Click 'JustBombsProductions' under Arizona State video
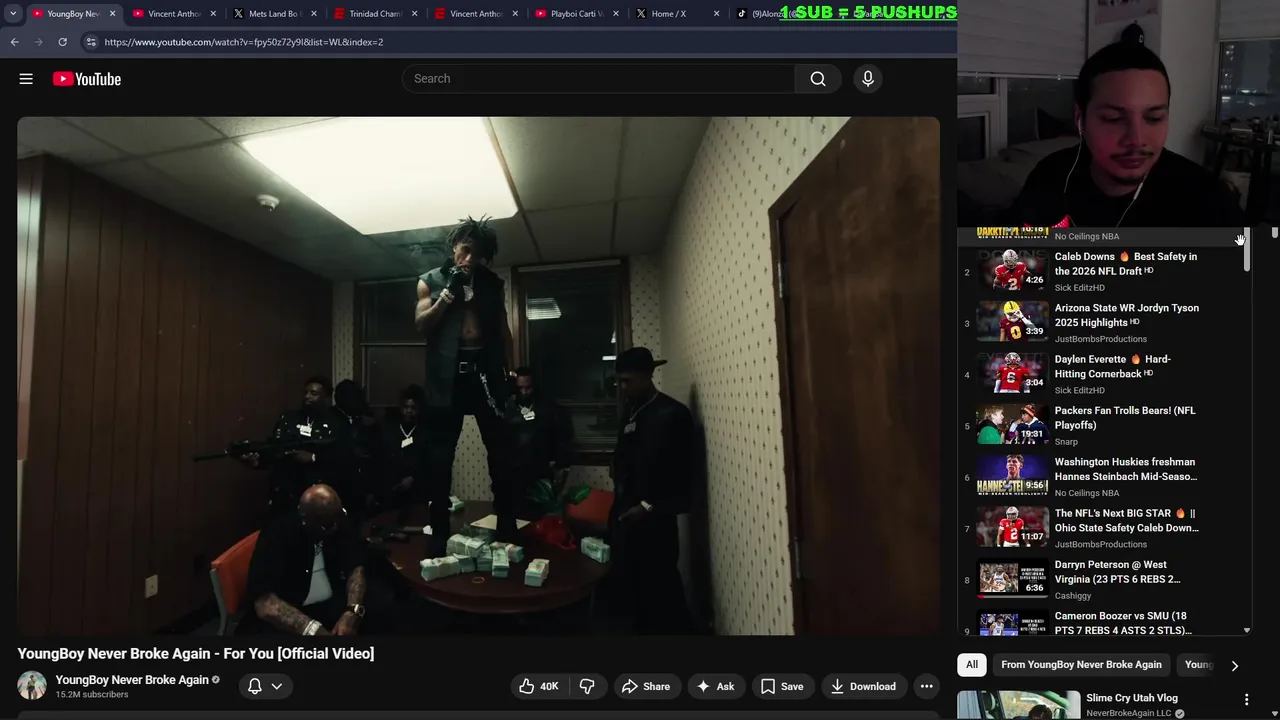 click(1101, 339)
